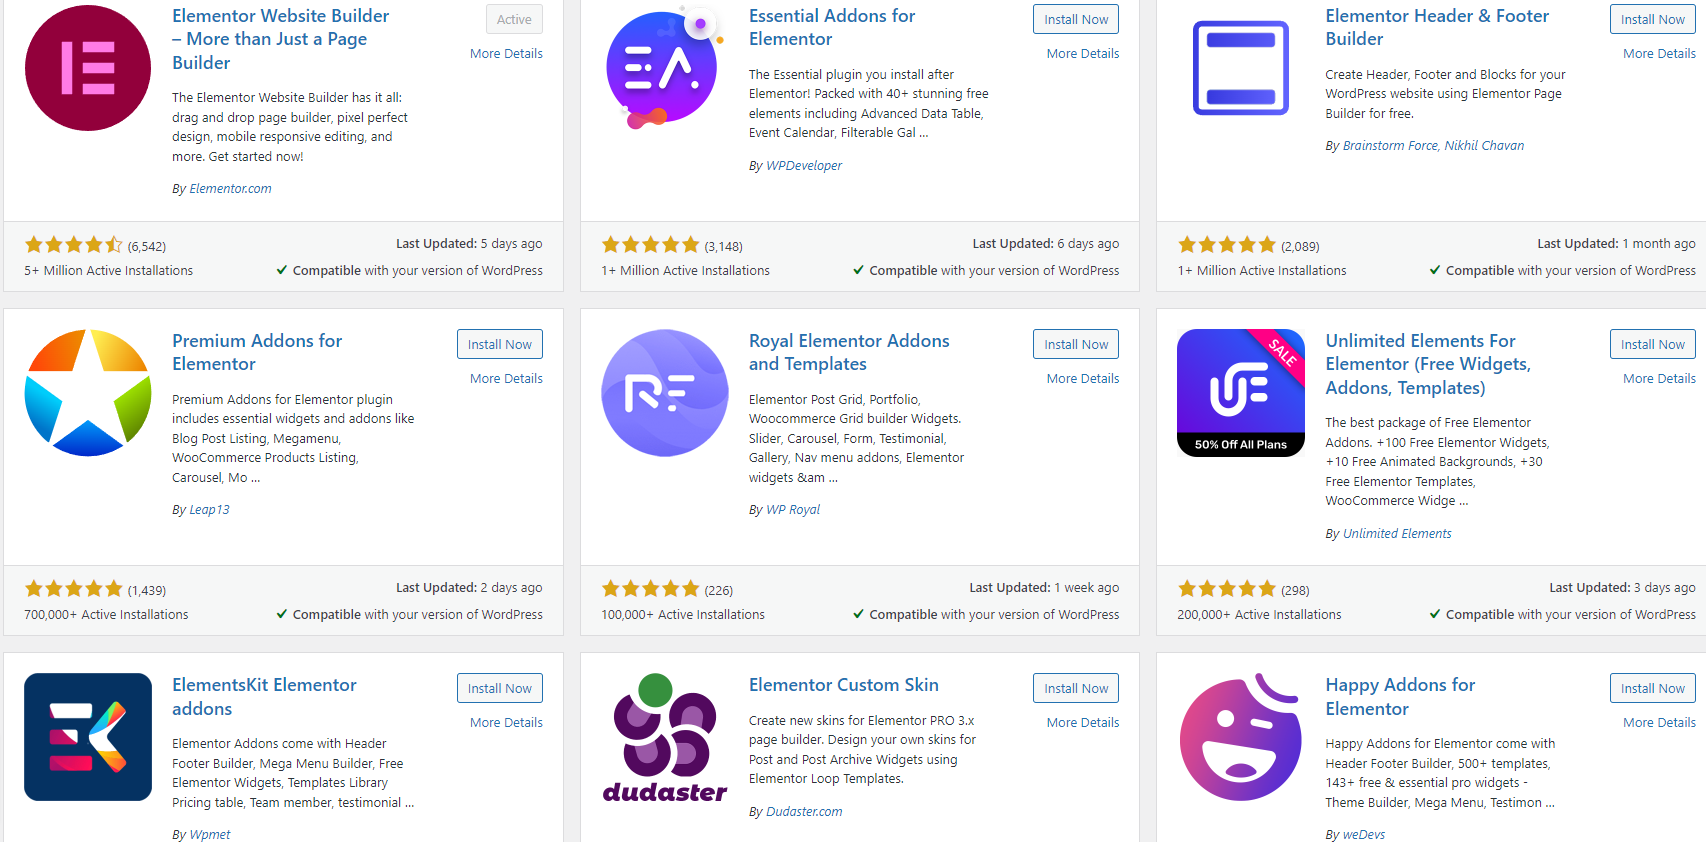
Task: Click the dudaster Elementor Custom Skin logo
Action: coord(663,737)
